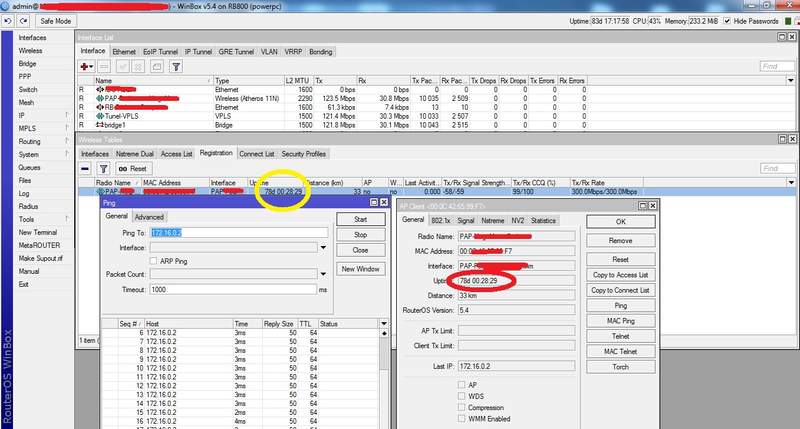Click the Disable cross icon in Interface List
800x429 pixels.
point(138,67)
